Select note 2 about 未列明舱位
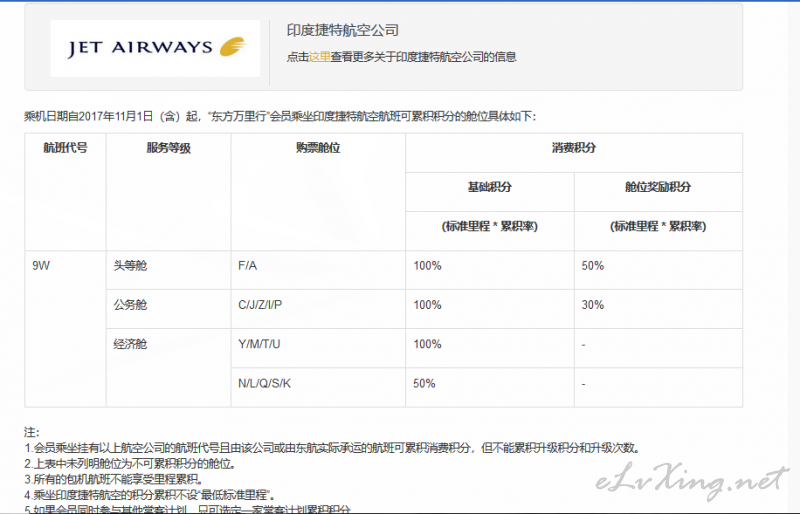 point(130,464)
